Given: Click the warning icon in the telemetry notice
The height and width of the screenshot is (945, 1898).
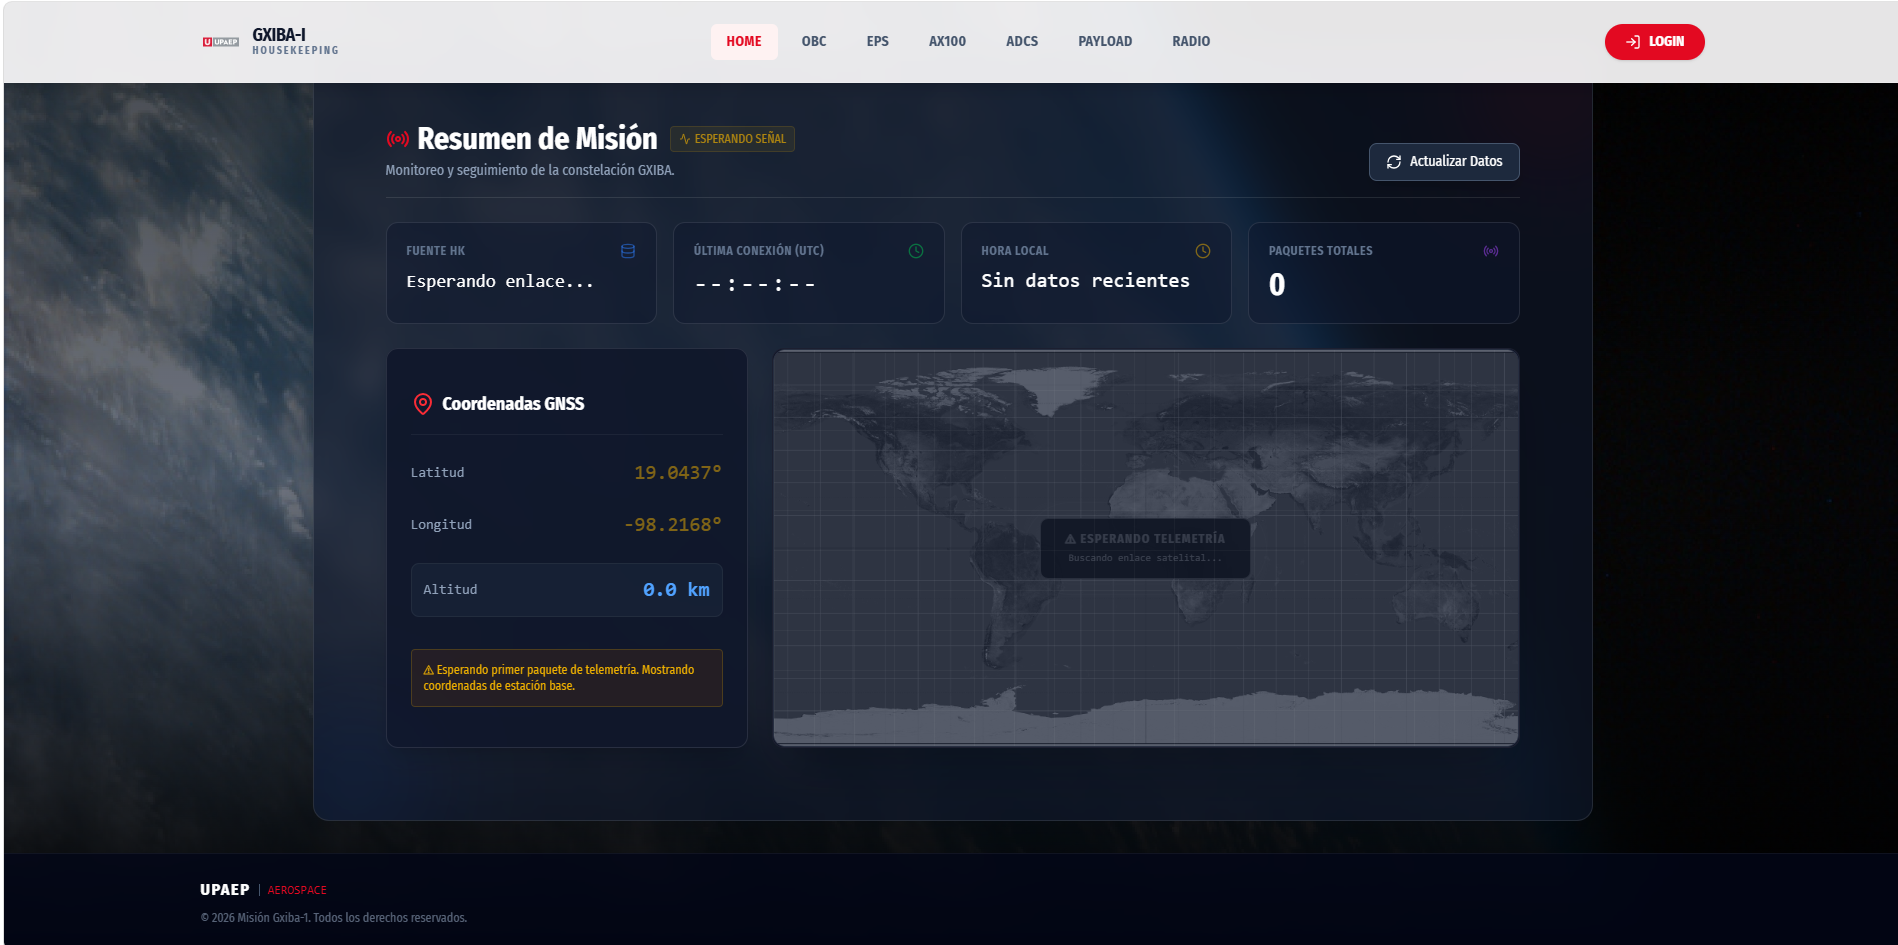Looking at the screenshot, I should coord(428,670).
